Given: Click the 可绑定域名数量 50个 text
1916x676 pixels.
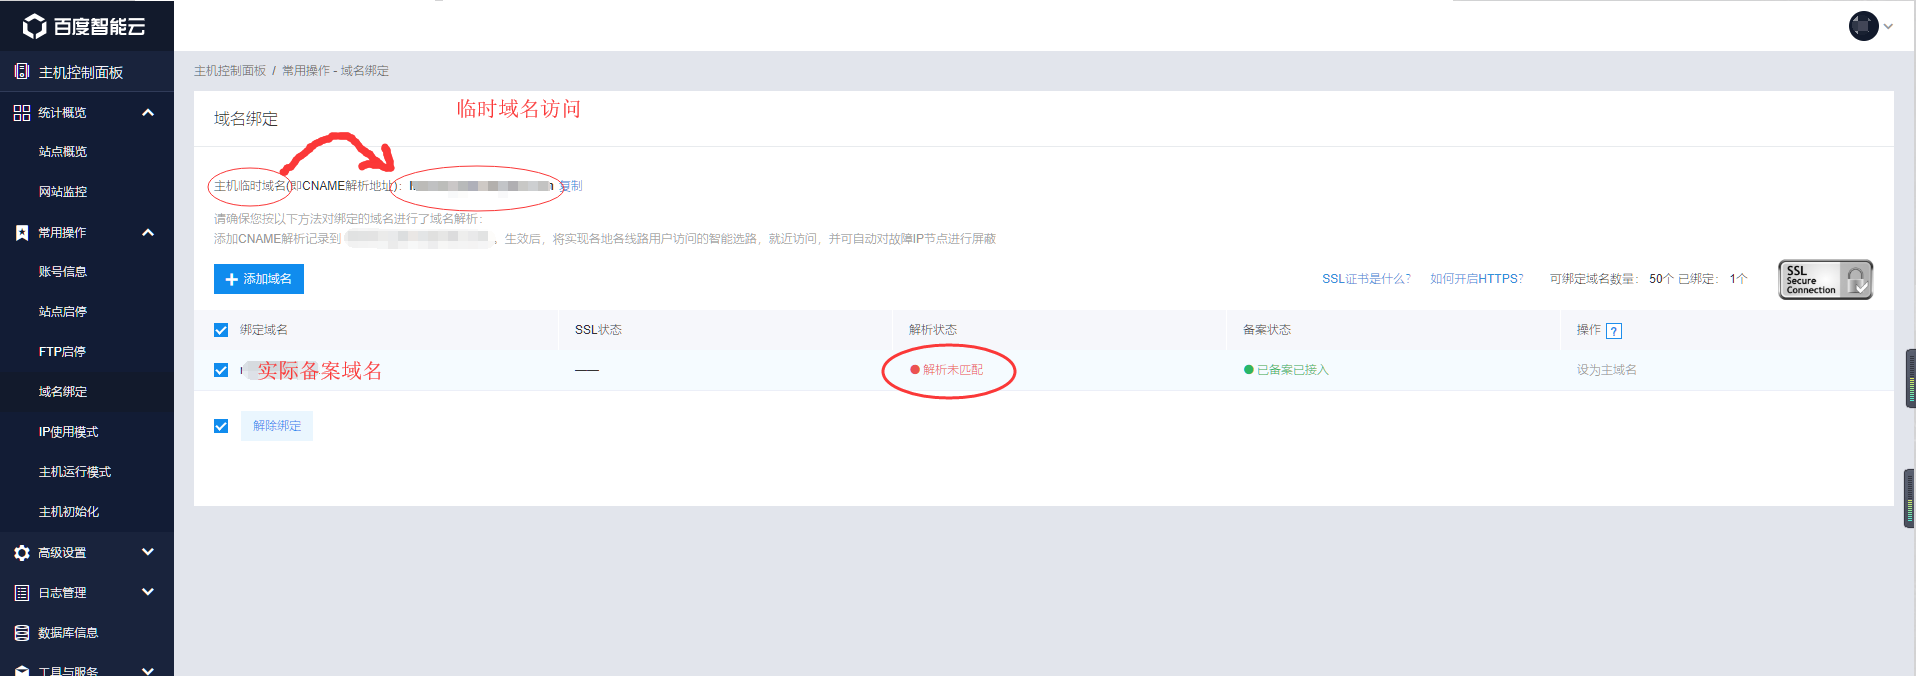Looking at the screenshot, I should (1611, 279).
